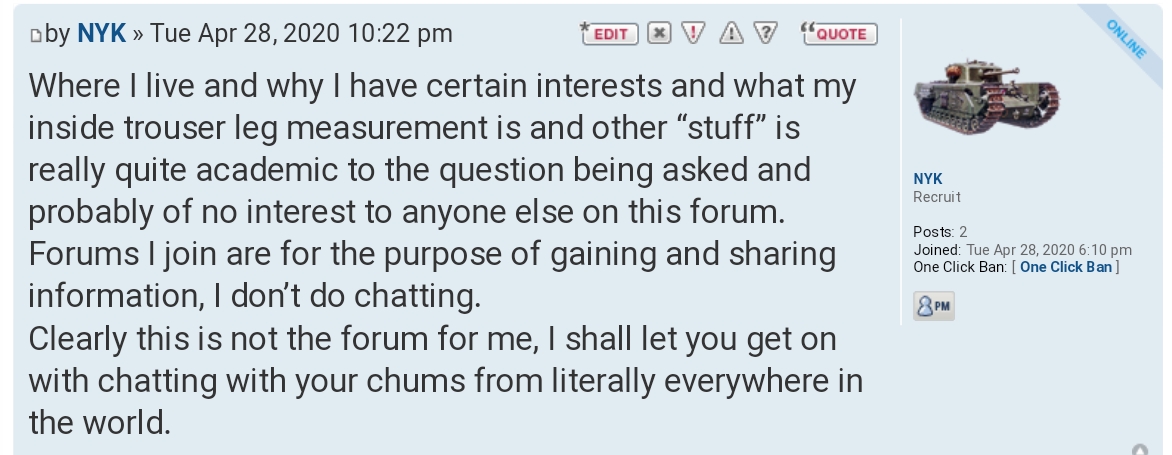Send a private message via PM icon
The width and height of the screenshot is (1172, 455).
click(933, 306)
